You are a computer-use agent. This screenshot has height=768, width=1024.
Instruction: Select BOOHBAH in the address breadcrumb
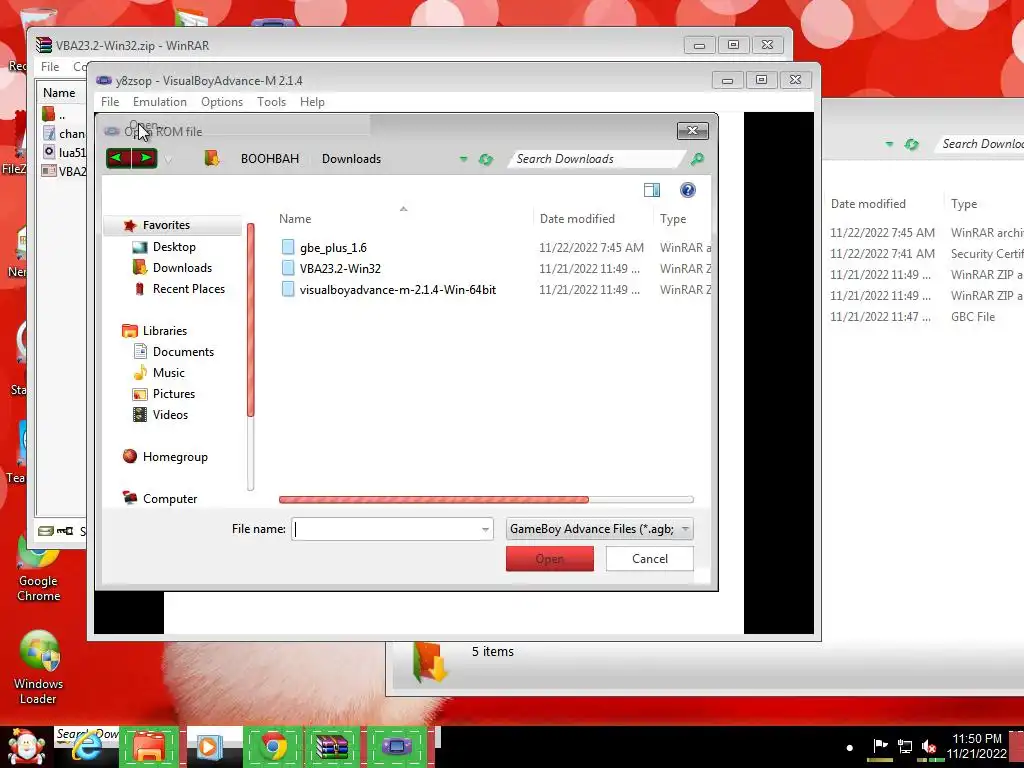[270, 159]
